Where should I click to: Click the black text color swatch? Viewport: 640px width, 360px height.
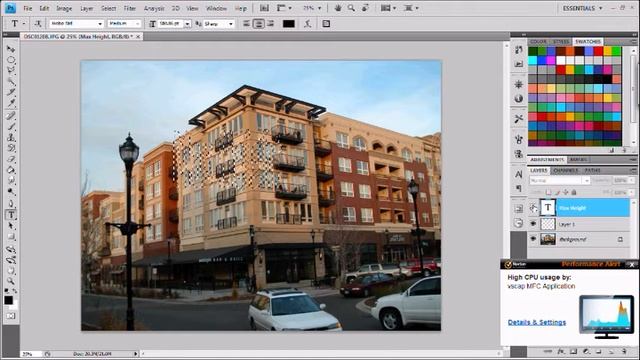coord(289,24)
